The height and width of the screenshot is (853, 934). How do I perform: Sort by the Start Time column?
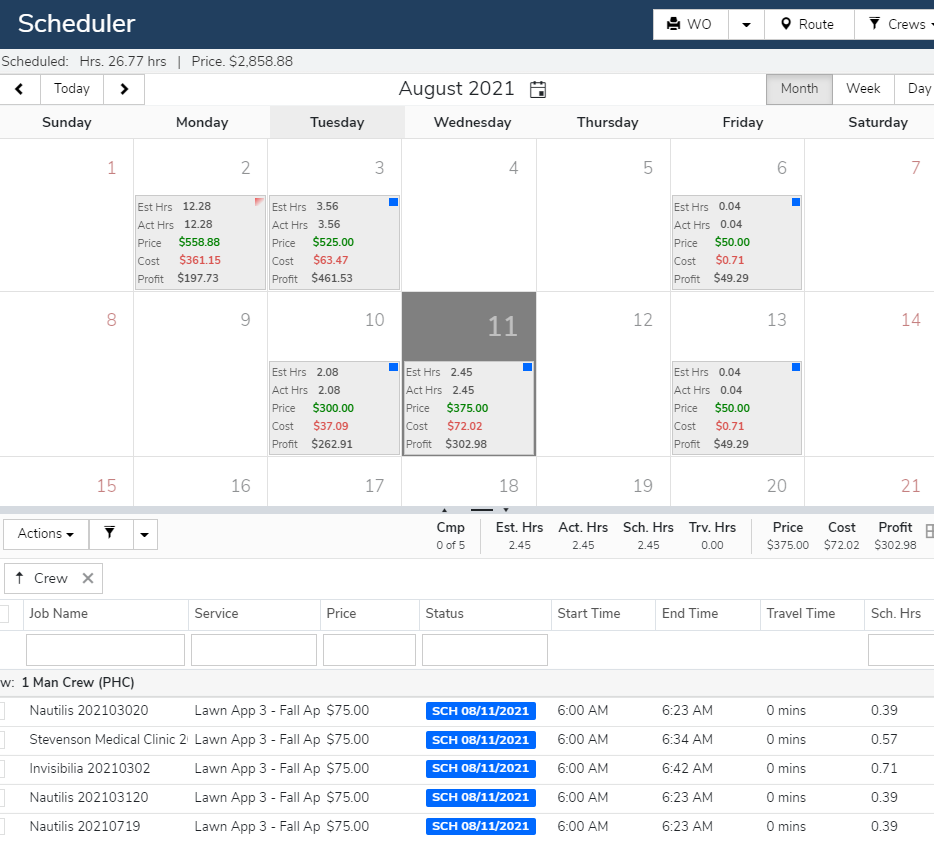[x=589, y=614]
